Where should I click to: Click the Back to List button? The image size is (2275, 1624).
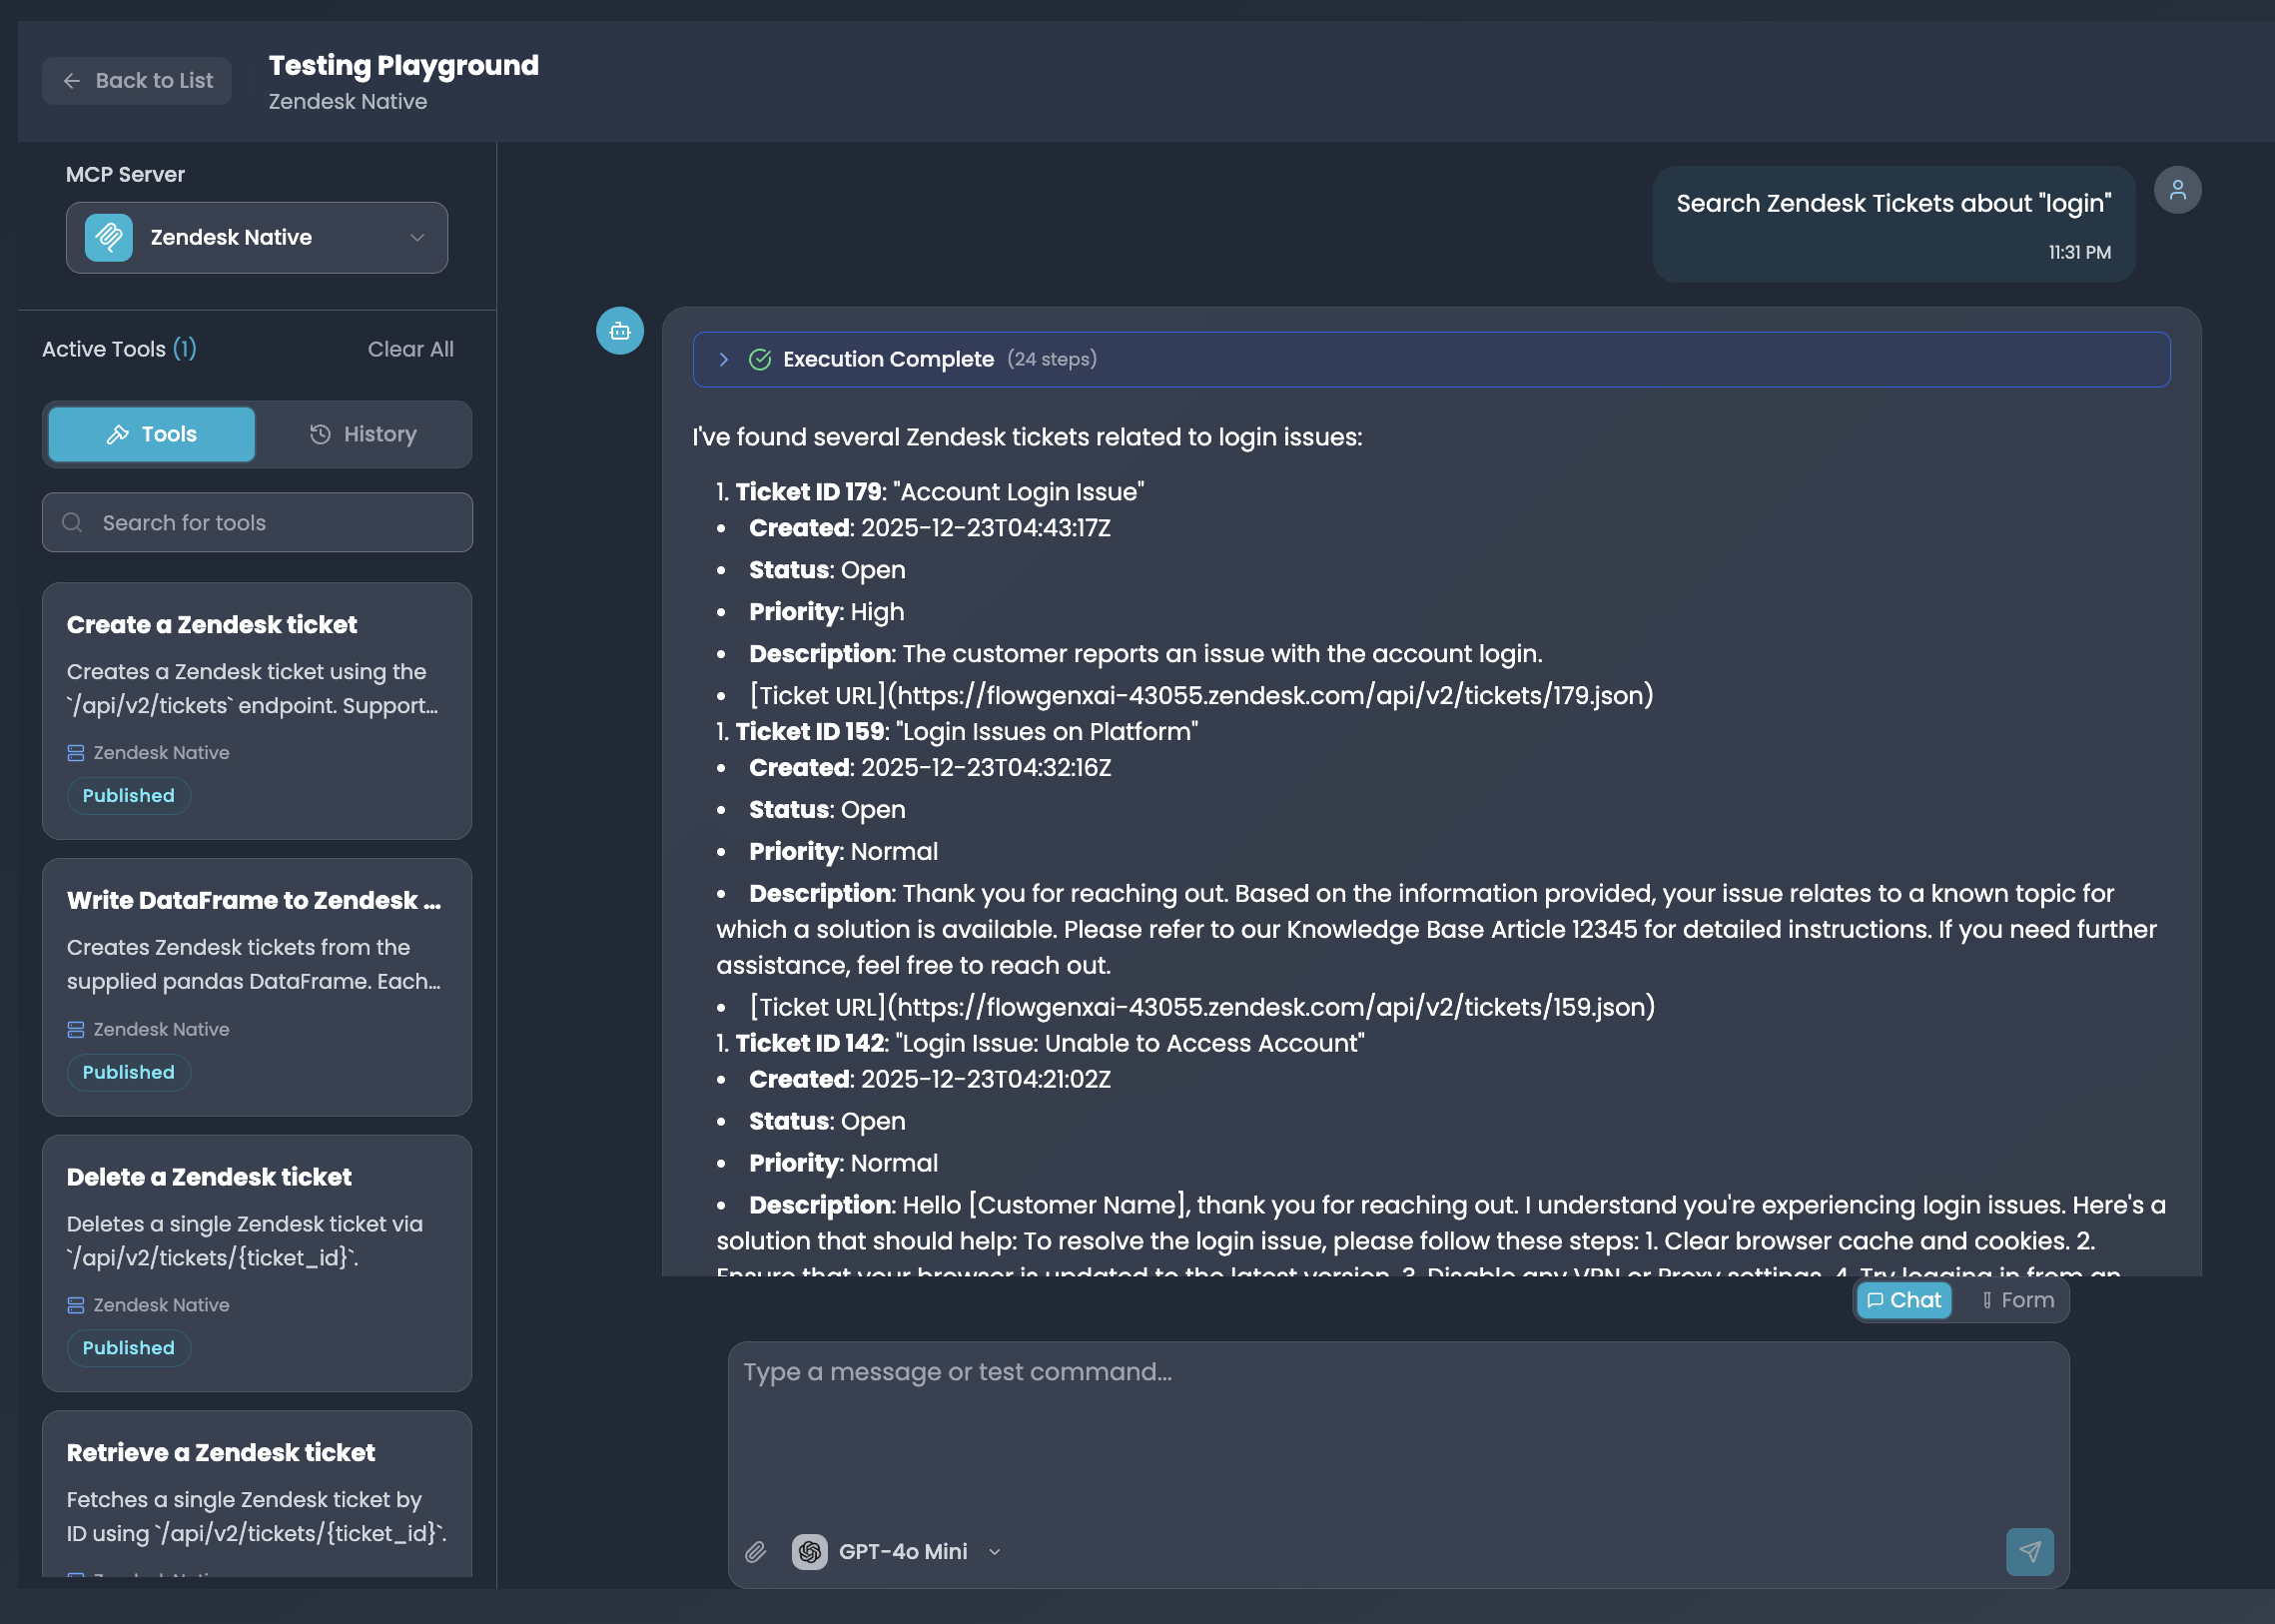coord(137,81)
